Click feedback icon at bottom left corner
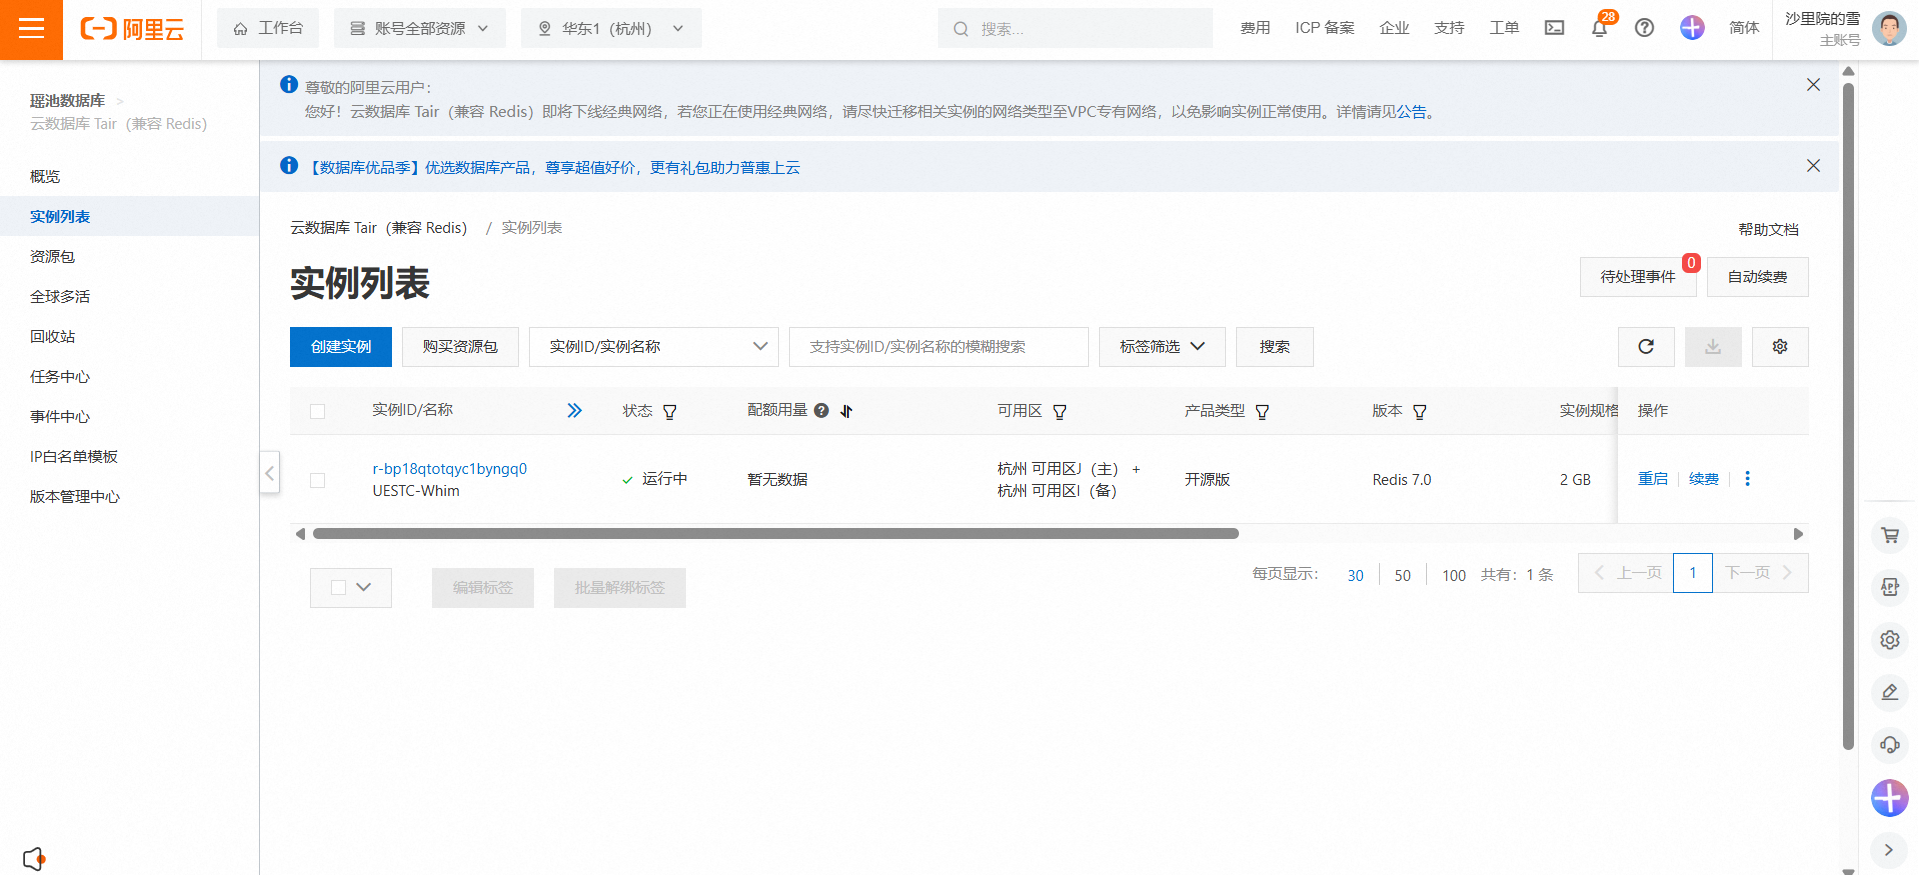The image size is (1919, 875). 33,858
